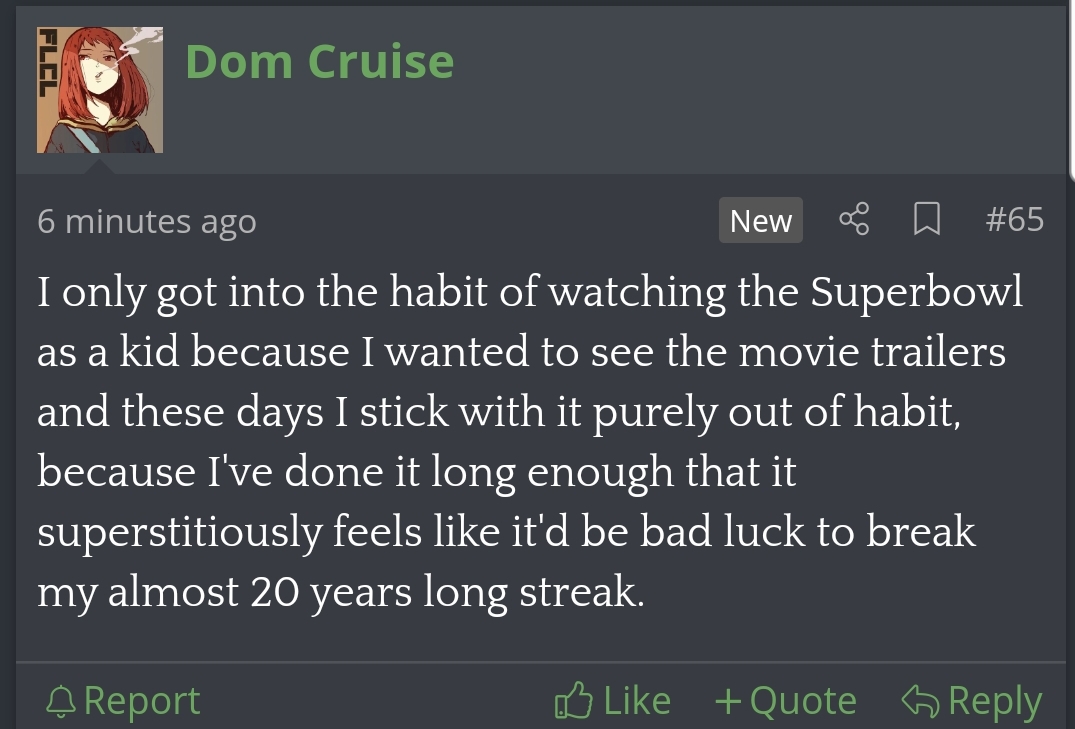
Task: Open the #65 post permalink
Action: (x=1013, y=219)
